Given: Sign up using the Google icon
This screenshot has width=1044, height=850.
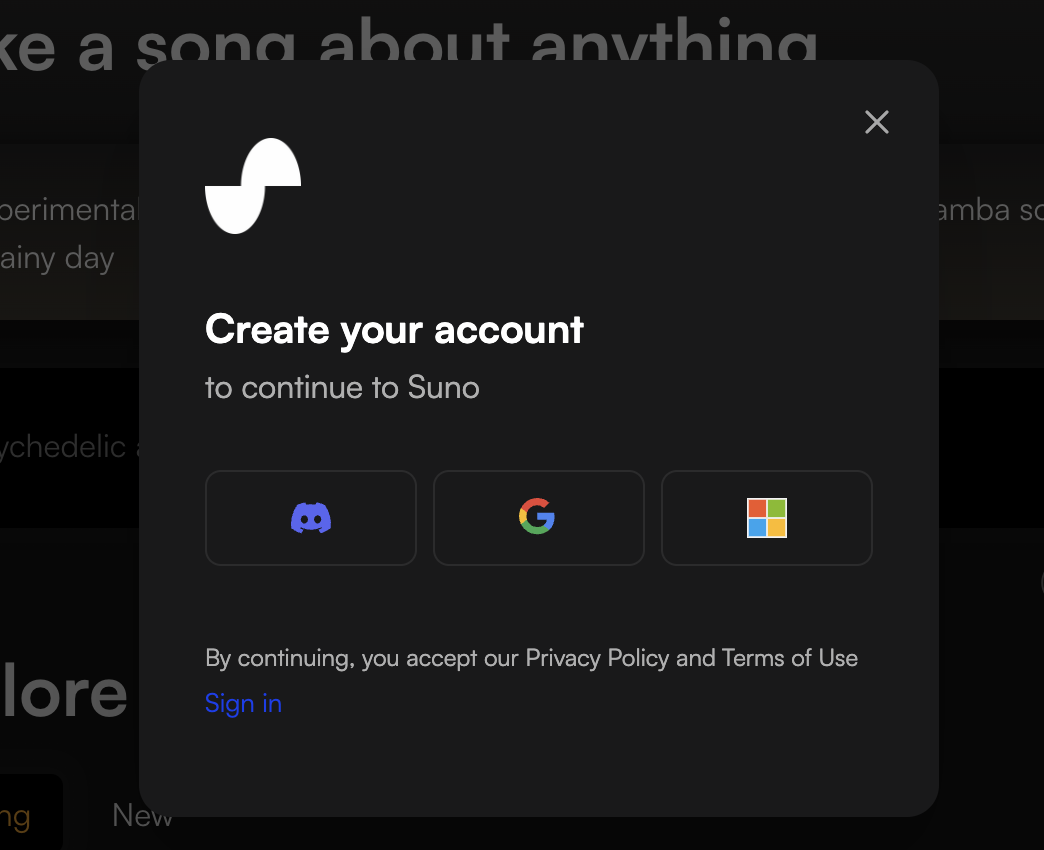Looking at the screenshot, I should tap(539, 518).
